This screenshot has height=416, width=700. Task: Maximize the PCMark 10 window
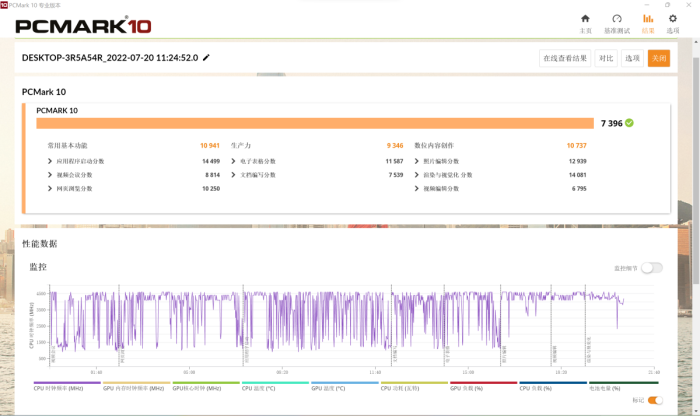(667, 5)
